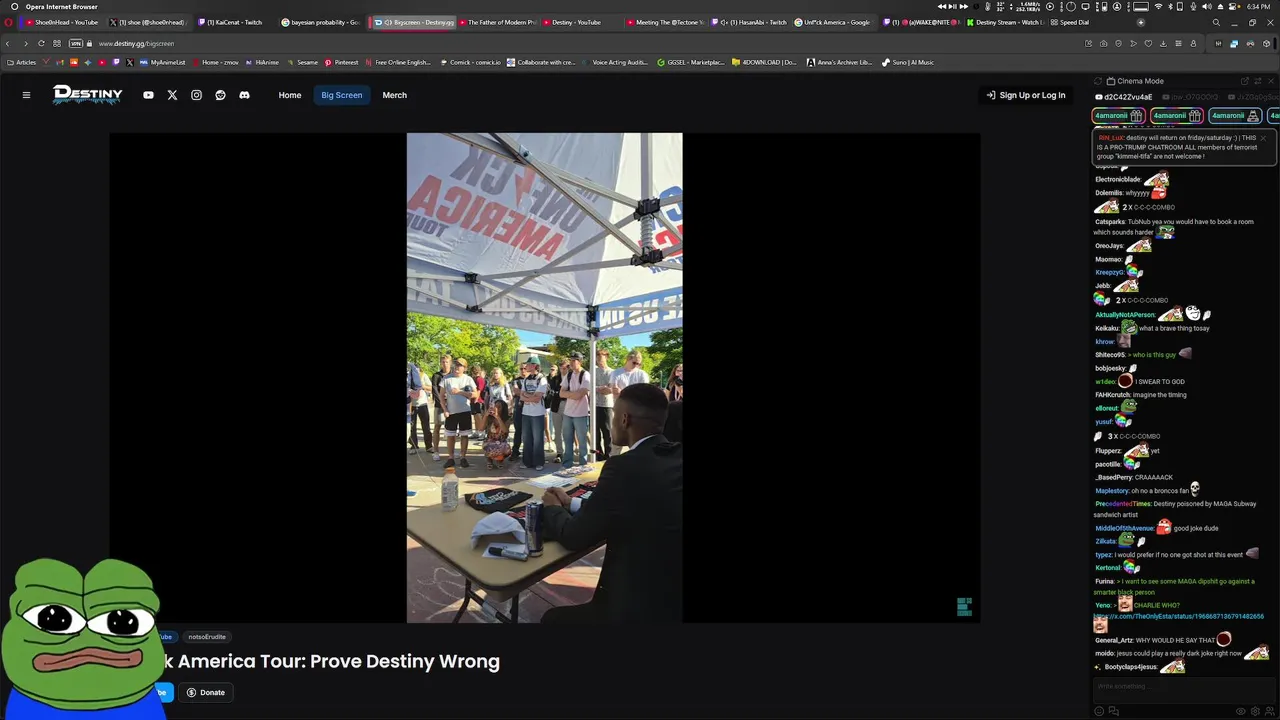Open the X (Twitter) social icon
The width and height of the screenshot is (1280, 720).
172,95
